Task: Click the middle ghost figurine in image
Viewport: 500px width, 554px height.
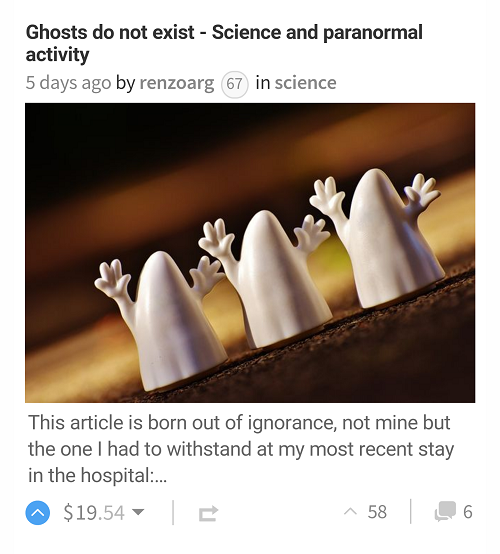Action: coord(265,277)
